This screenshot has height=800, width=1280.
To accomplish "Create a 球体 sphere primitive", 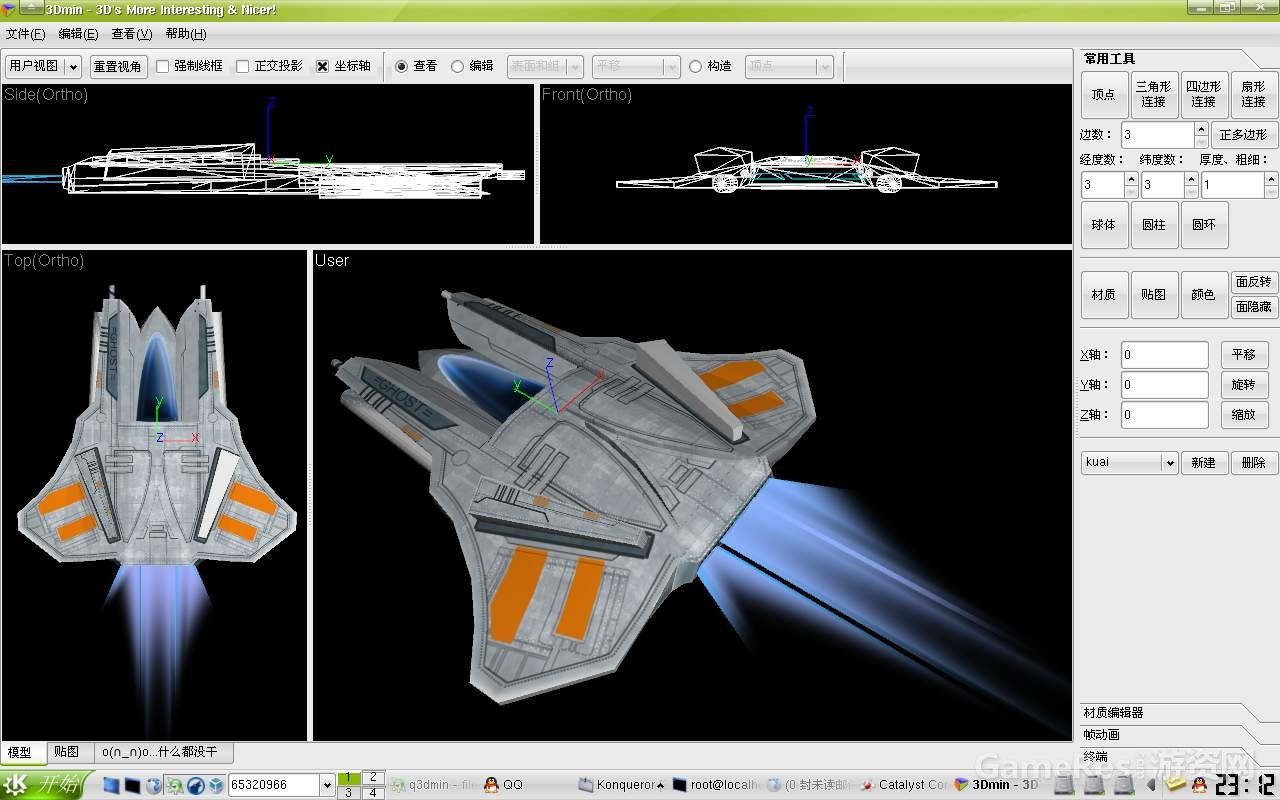I will tap(1104, 224).
